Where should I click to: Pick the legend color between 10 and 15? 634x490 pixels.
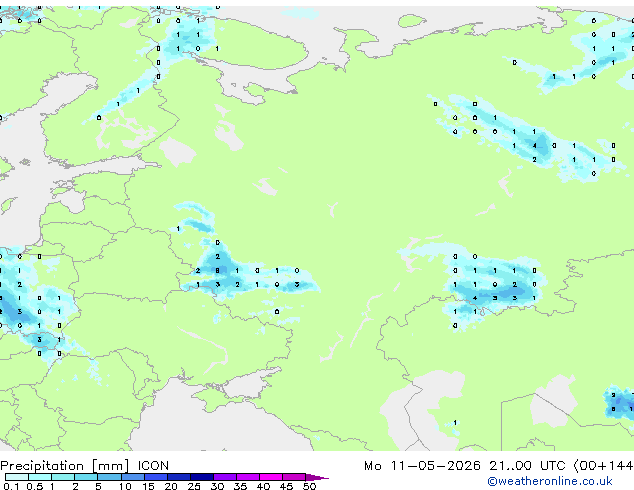coord(133,477)
